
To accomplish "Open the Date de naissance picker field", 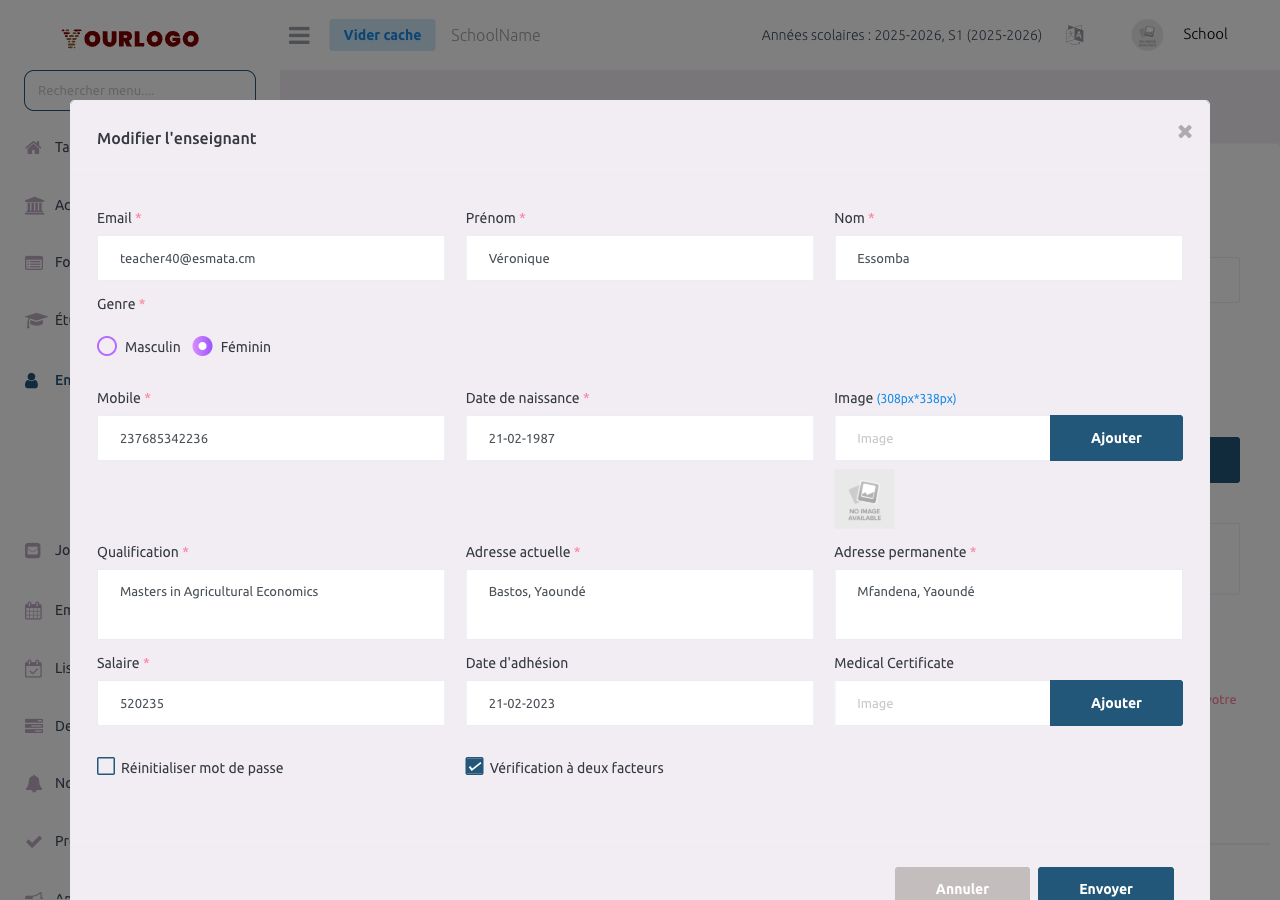I will click(639, 438).
